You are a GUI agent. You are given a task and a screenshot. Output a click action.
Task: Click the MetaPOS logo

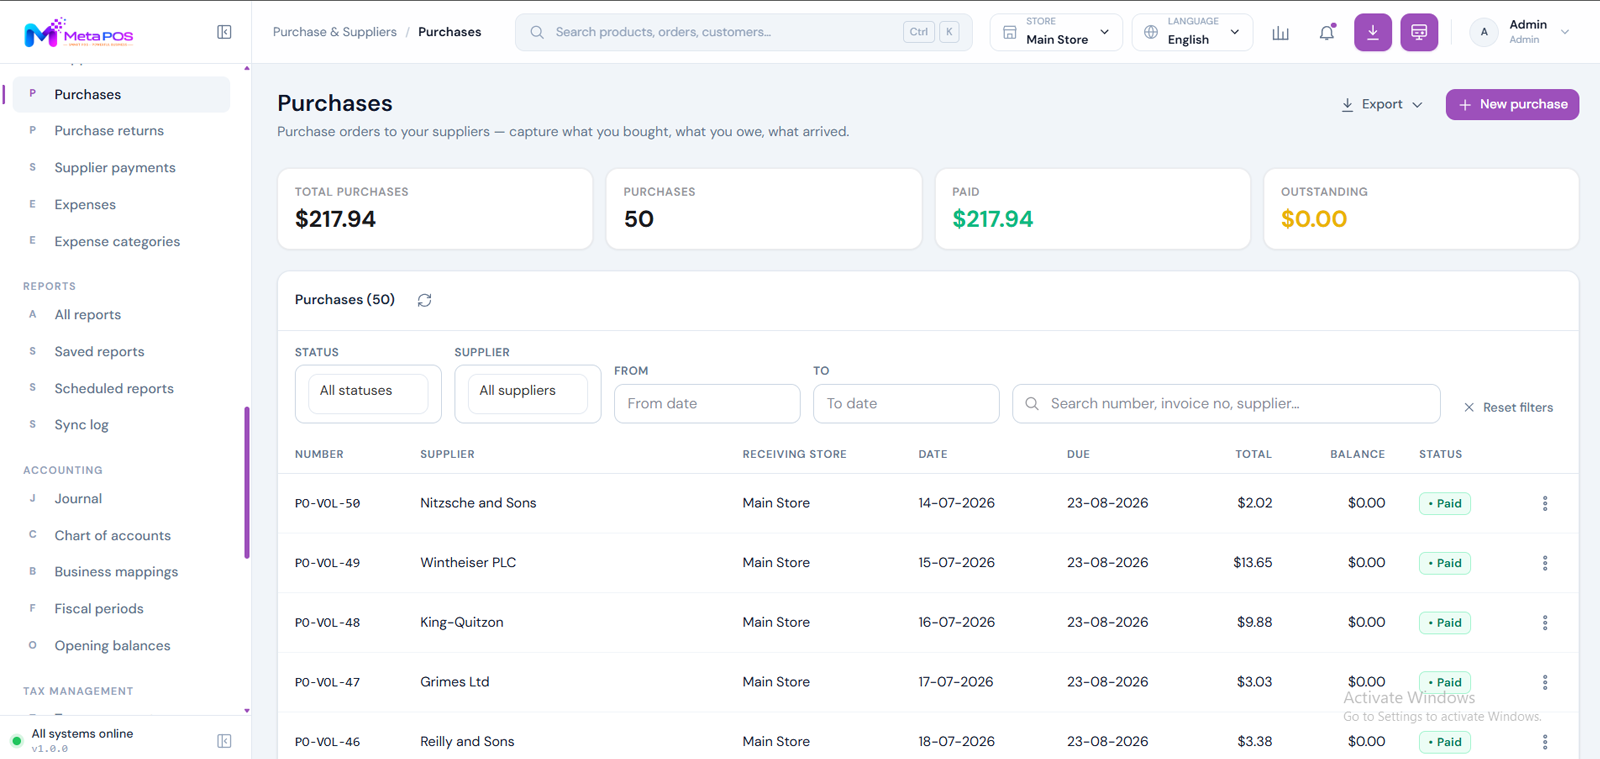pos(78,33)
